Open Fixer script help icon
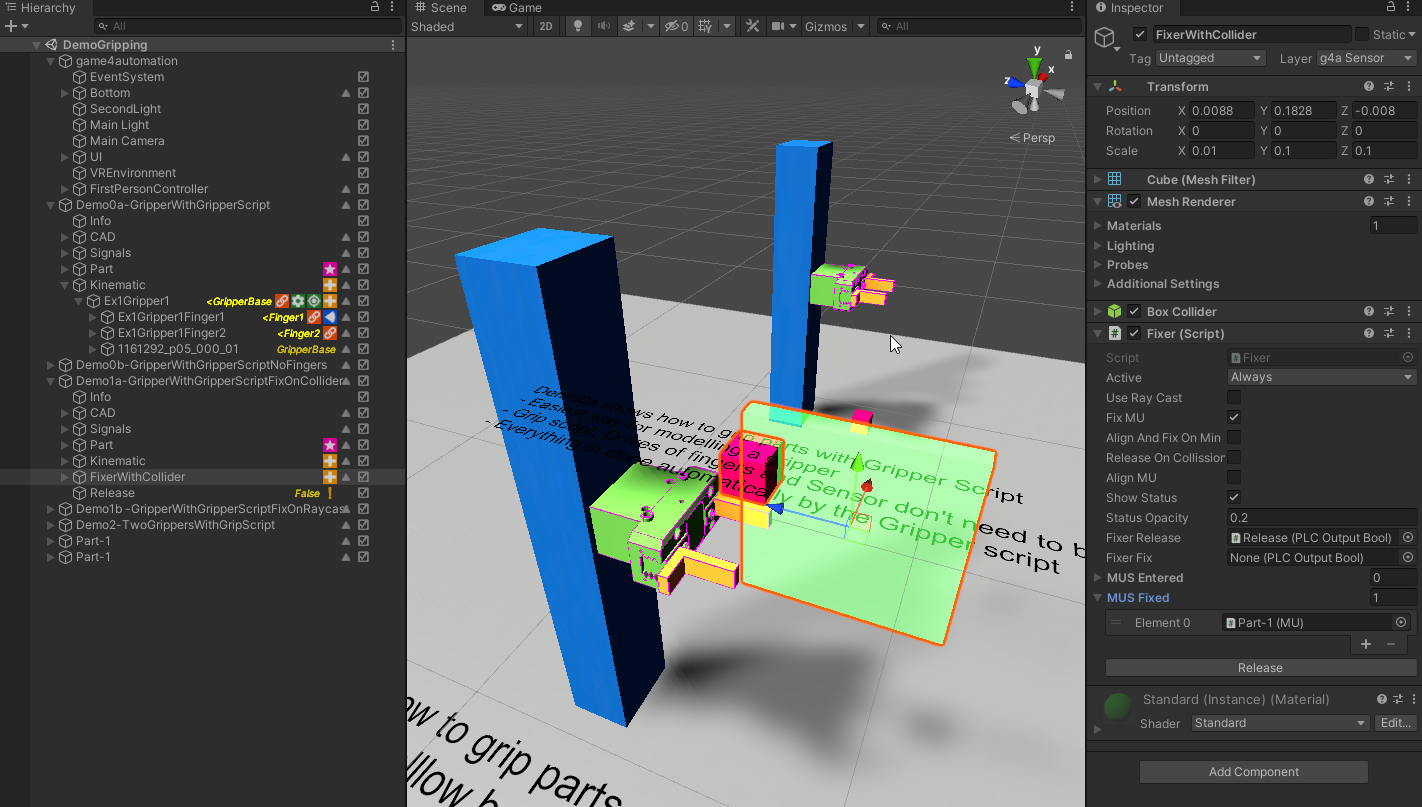The width and height of the screenshot is (1422, 807). (1369, 334)
